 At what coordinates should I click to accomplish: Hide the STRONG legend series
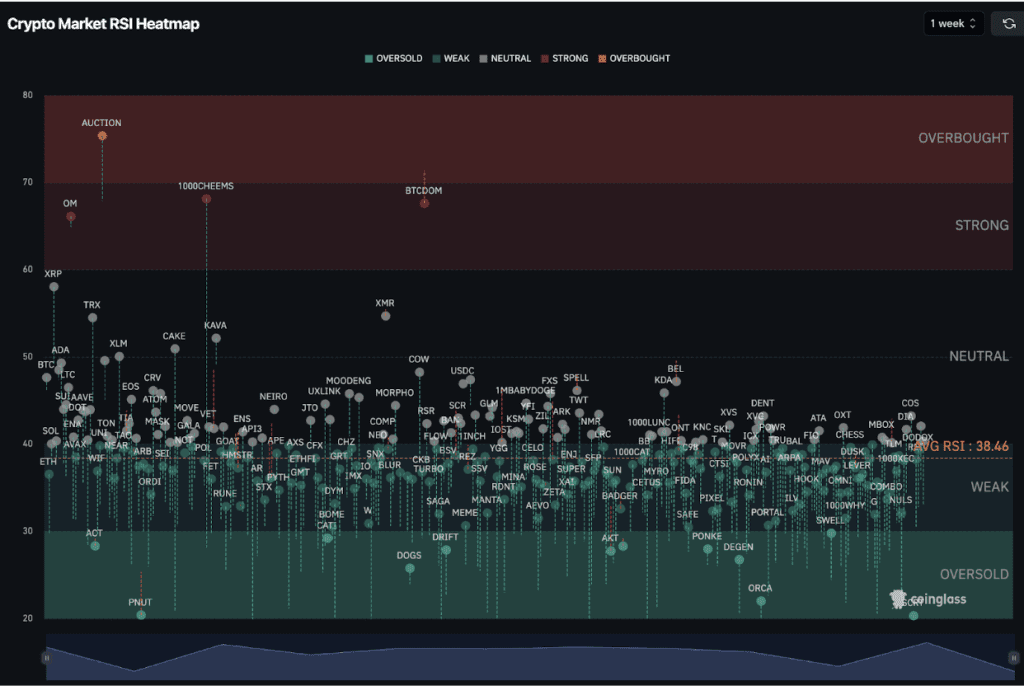(564, 58)
